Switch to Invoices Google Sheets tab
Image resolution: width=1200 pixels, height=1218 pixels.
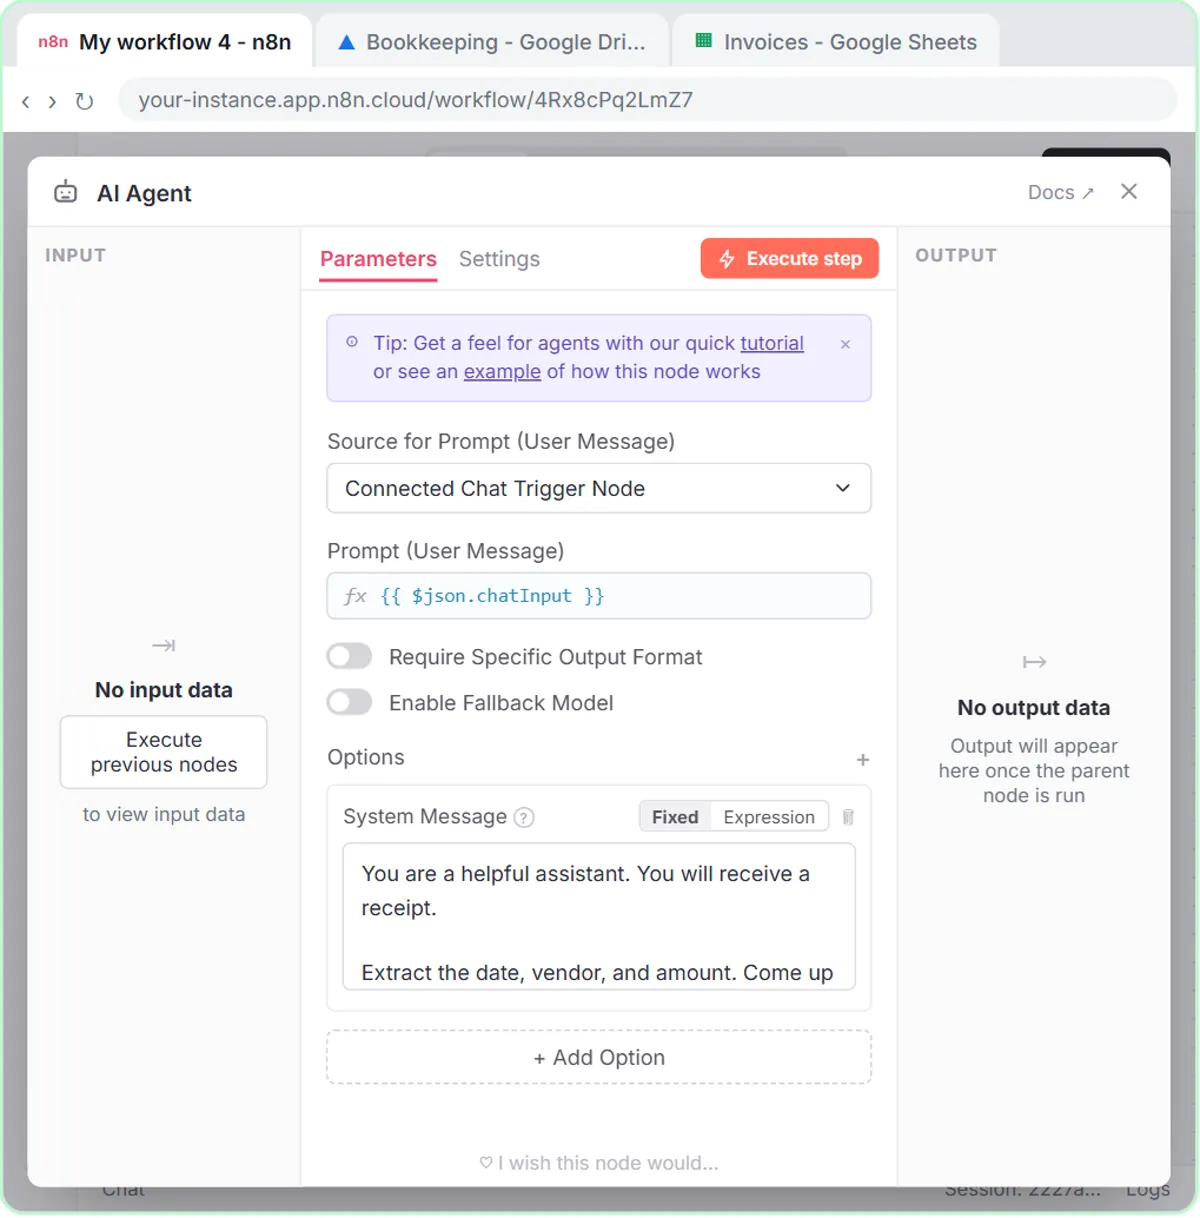[x=836, y=42]
